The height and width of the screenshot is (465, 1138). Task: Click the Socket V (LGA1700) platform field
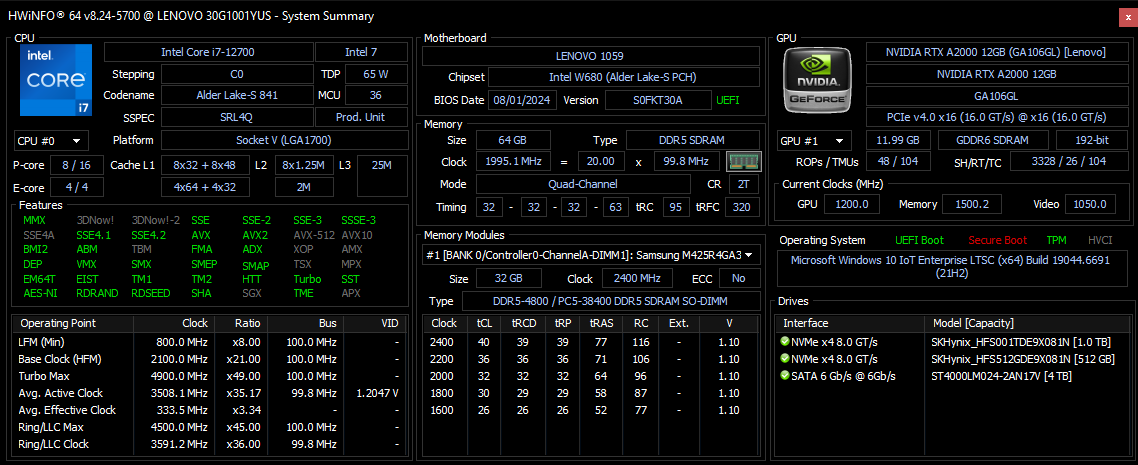coord(284,141)
